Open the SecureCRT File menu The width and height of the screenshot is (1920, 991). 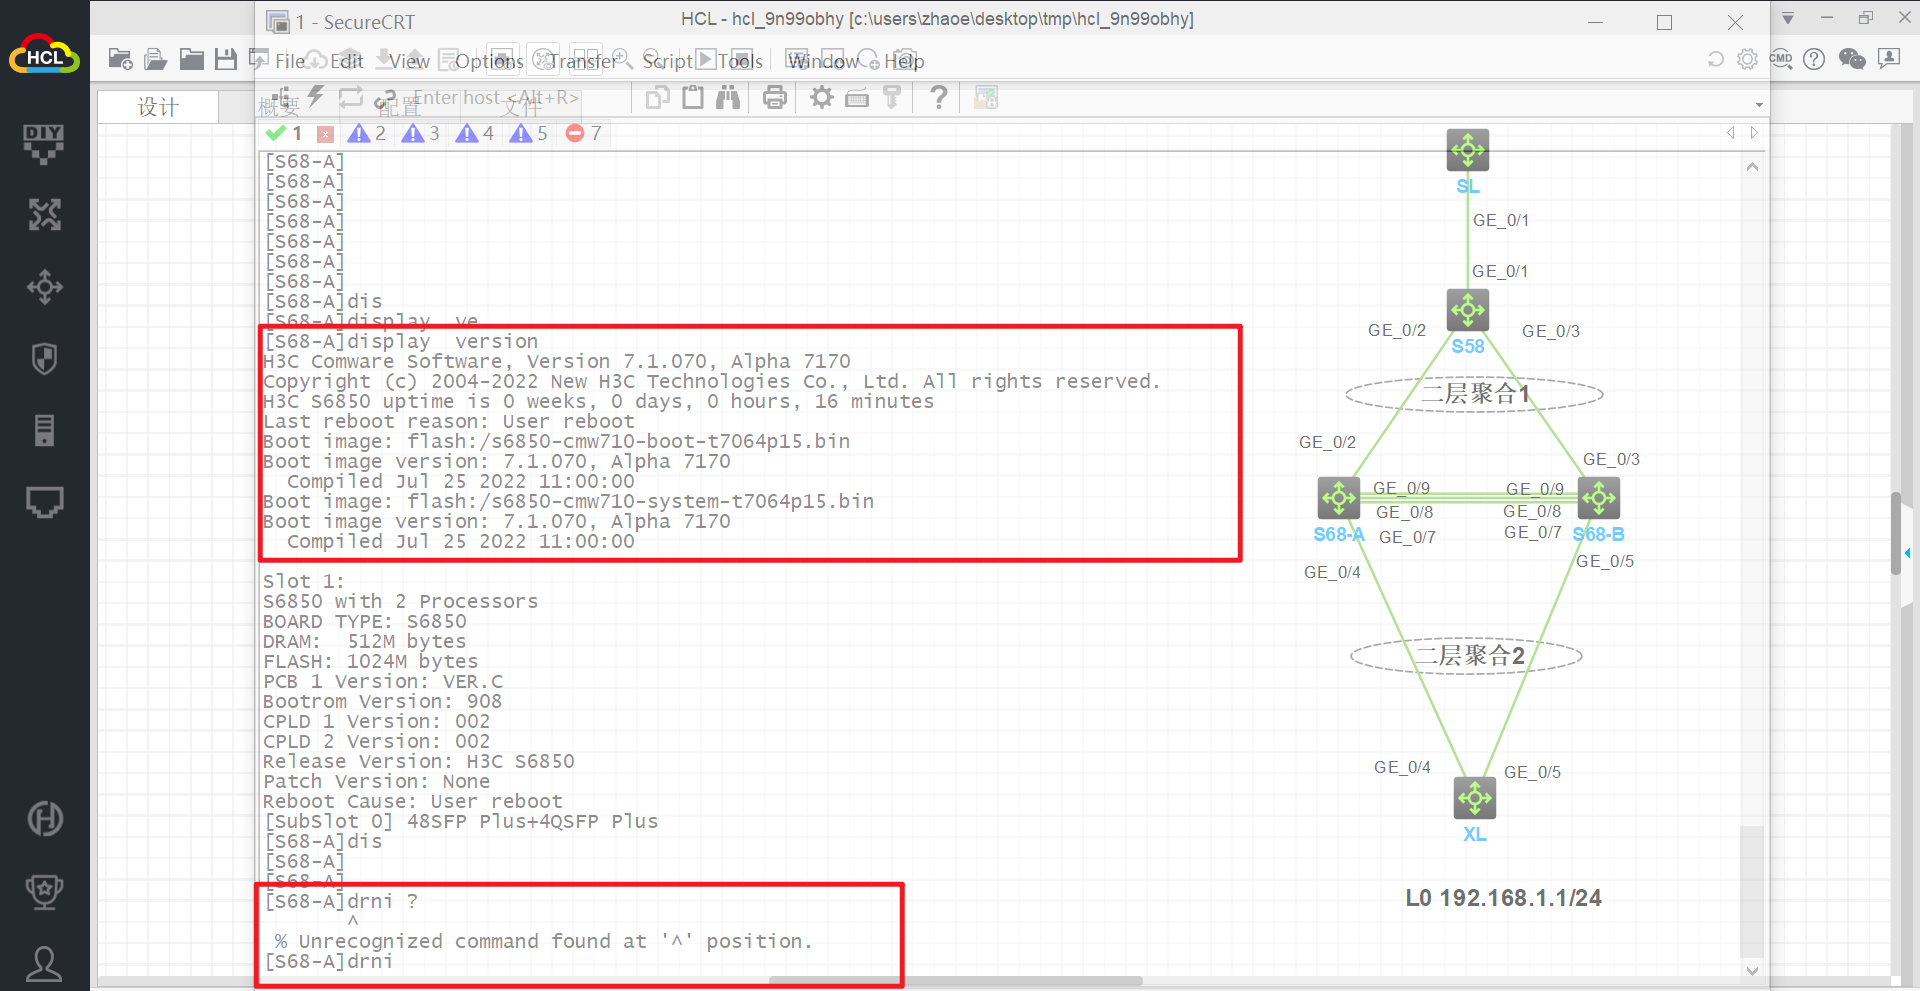290,61
